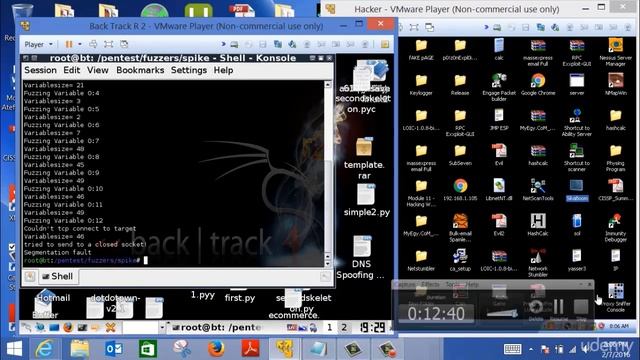The height and width of the screenshot is (360, 640).
Task: Pause the Back Track virtual machine
Action: [69, 44]
